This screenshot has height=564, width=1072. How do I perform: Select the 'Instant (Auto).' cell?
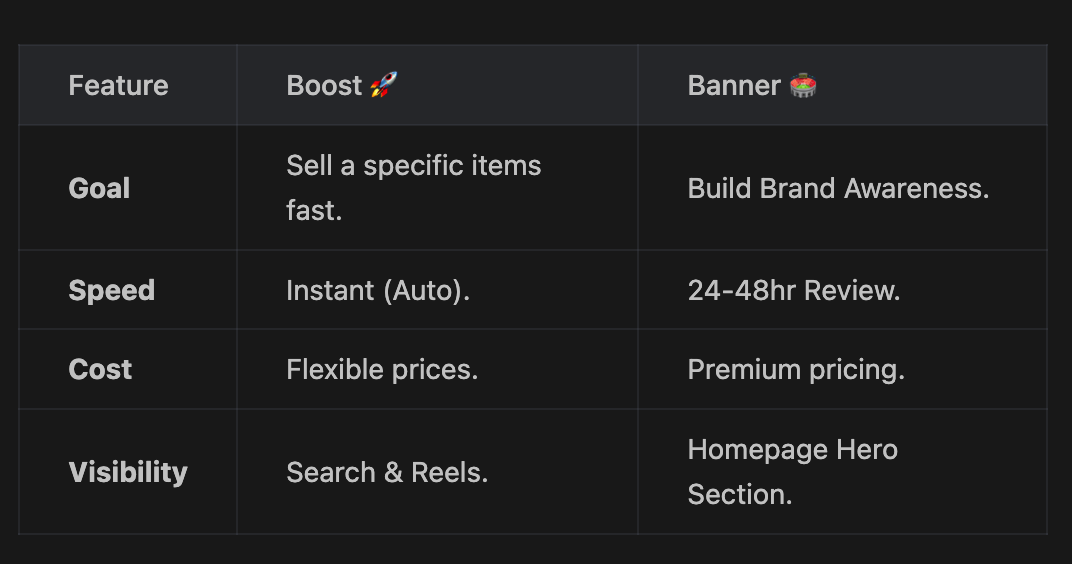[377, 291]
